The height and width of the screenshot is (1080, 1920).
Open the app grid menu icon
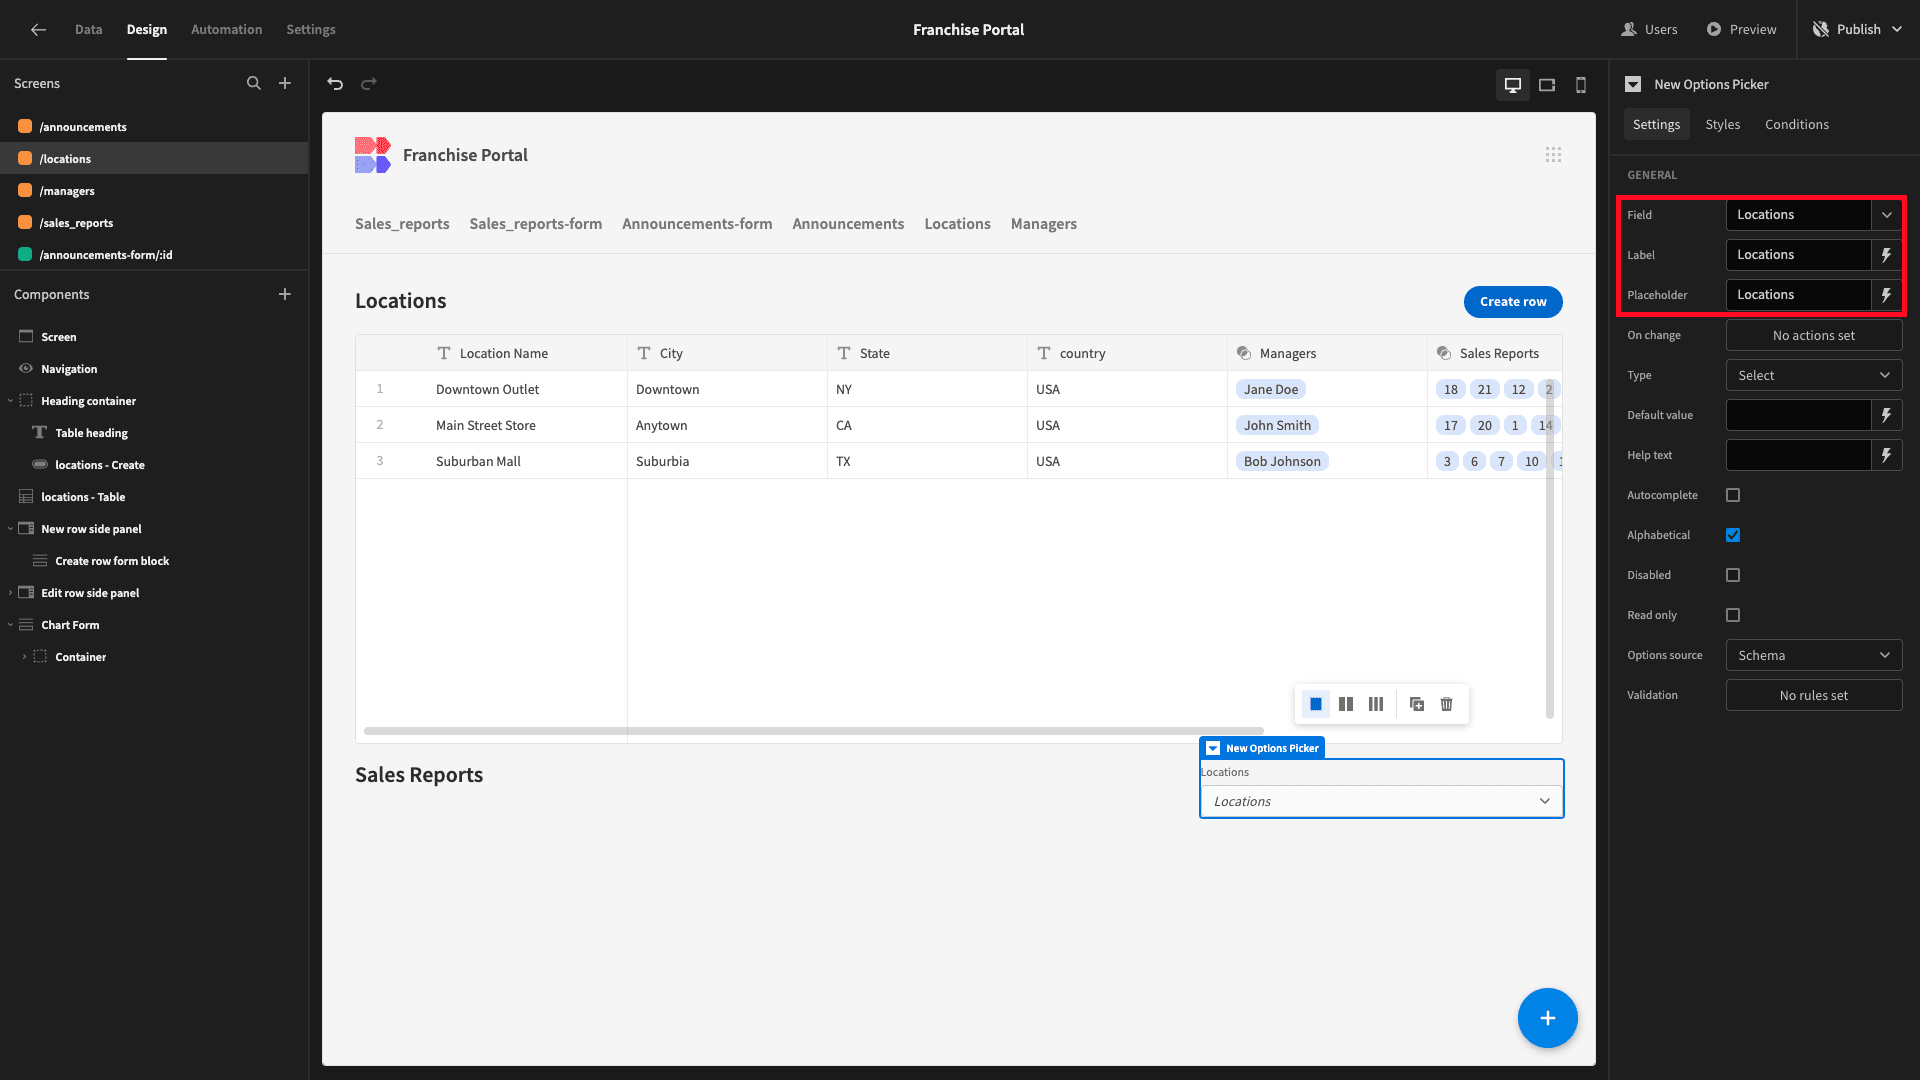point(1553,155)
